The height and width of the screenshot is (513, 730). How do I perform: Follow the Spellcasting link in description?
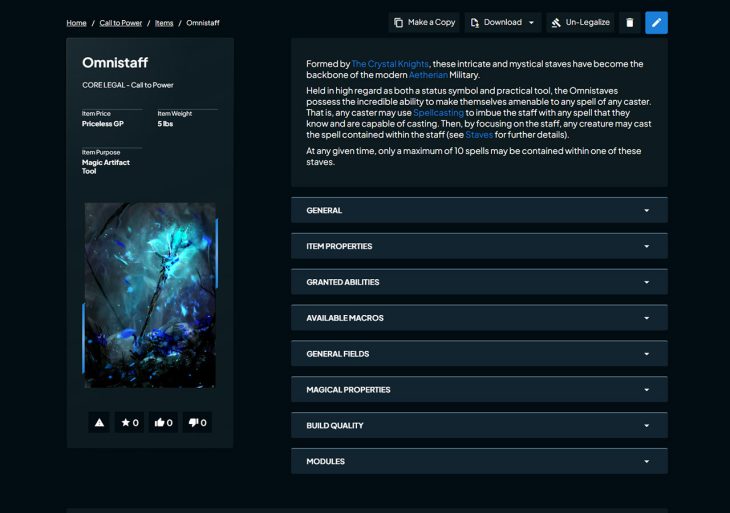[438, 113]
